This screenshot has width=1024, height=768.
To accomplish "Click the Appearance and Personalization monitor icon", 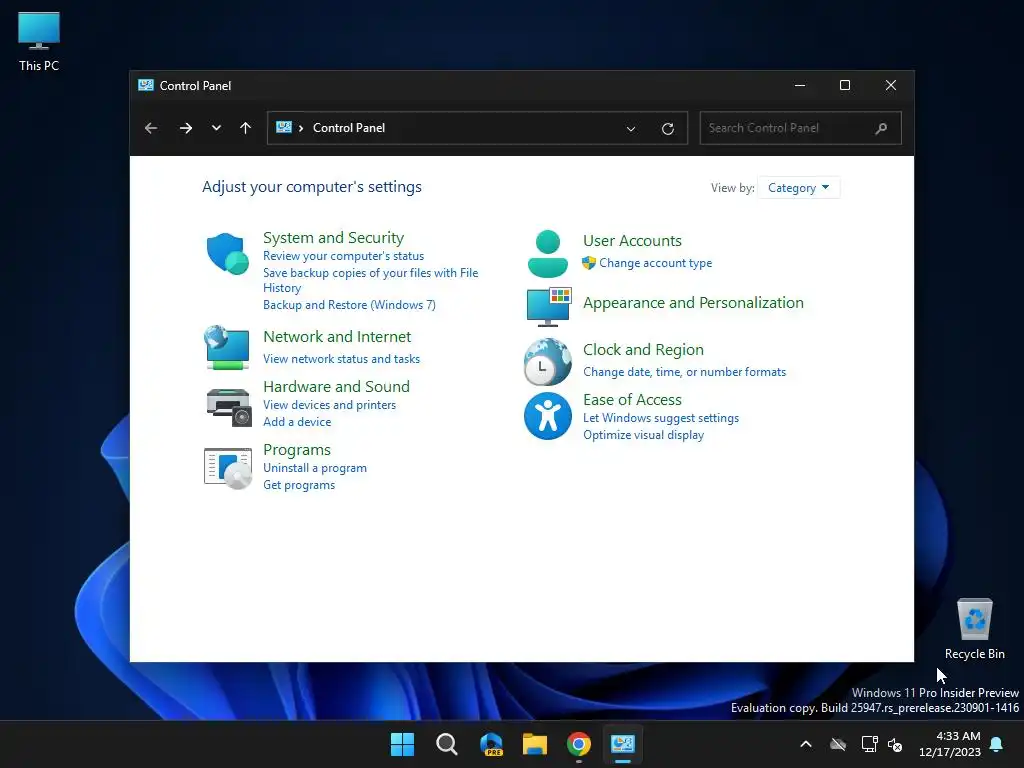I will (549, 306).
